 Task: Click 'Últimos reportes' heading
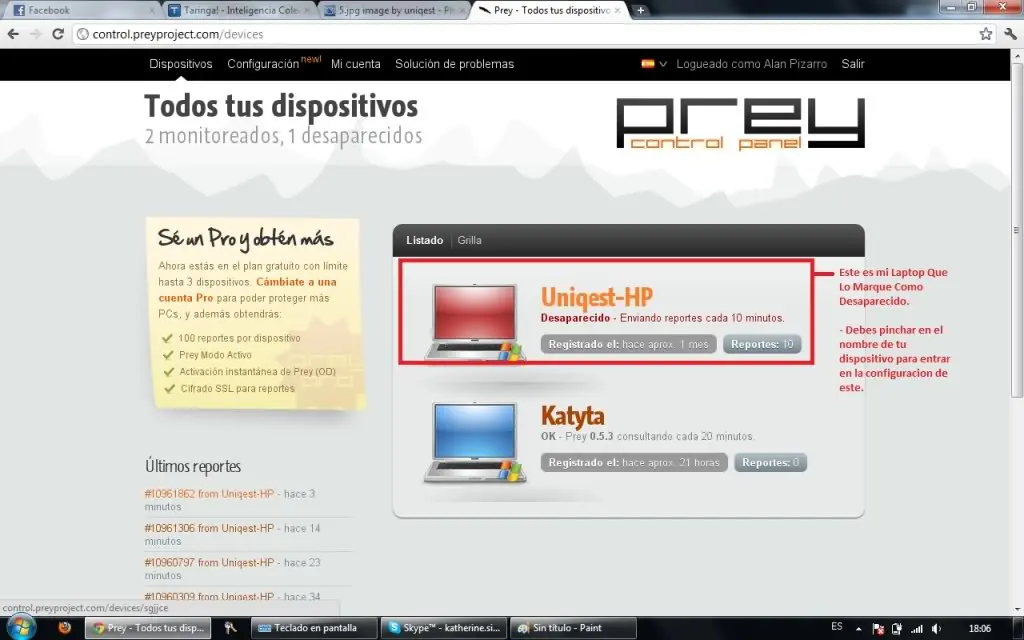click(193, 466)
